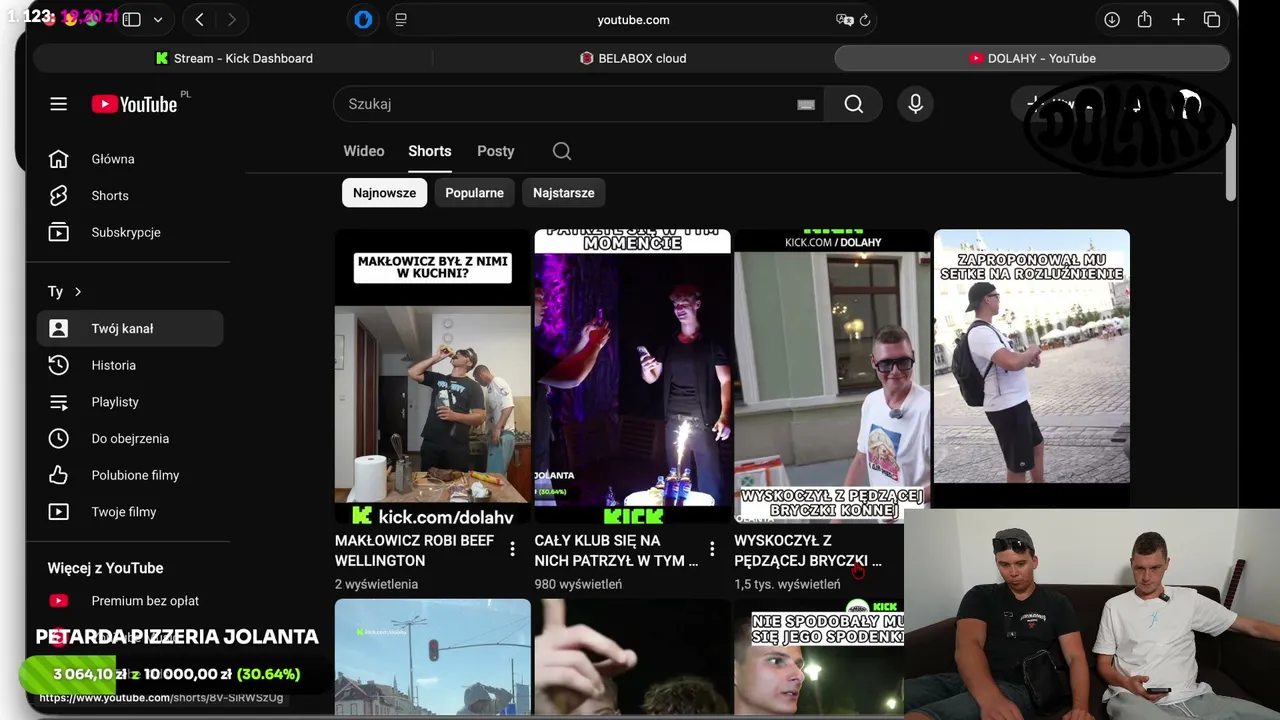Click the '980 wyświetleń' view count

point(578,584)
